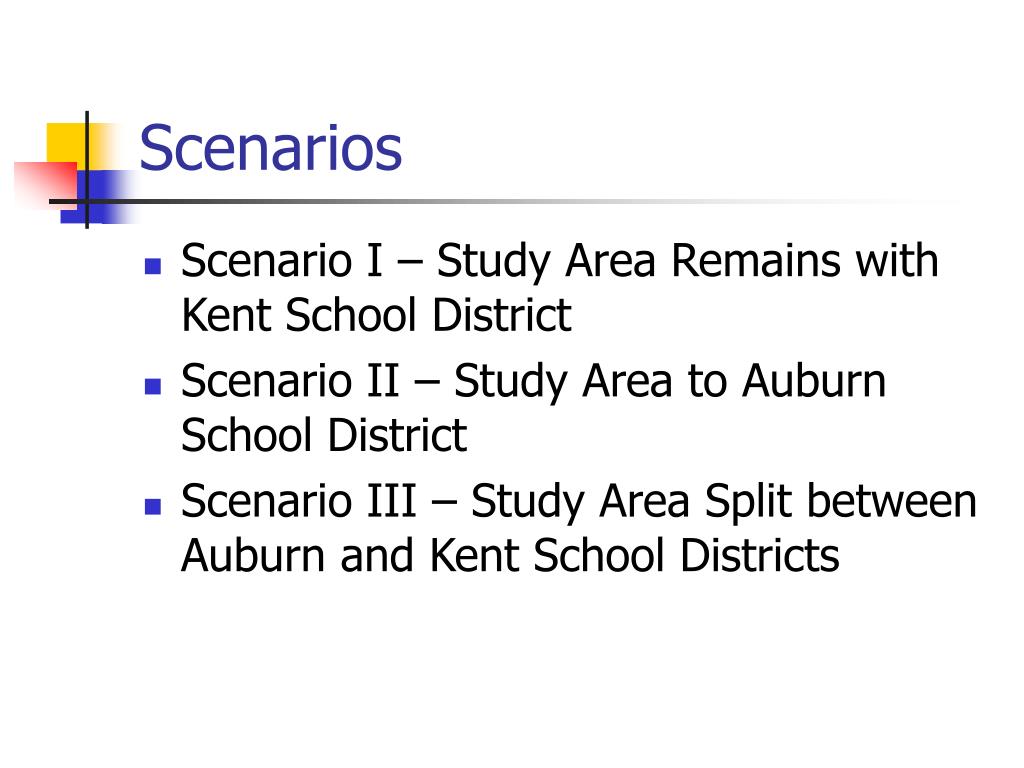The height and width of the screenshot is (768, 1024).
Task: Click the words "Remains with" in first bullet
Action: coord(805,260)
